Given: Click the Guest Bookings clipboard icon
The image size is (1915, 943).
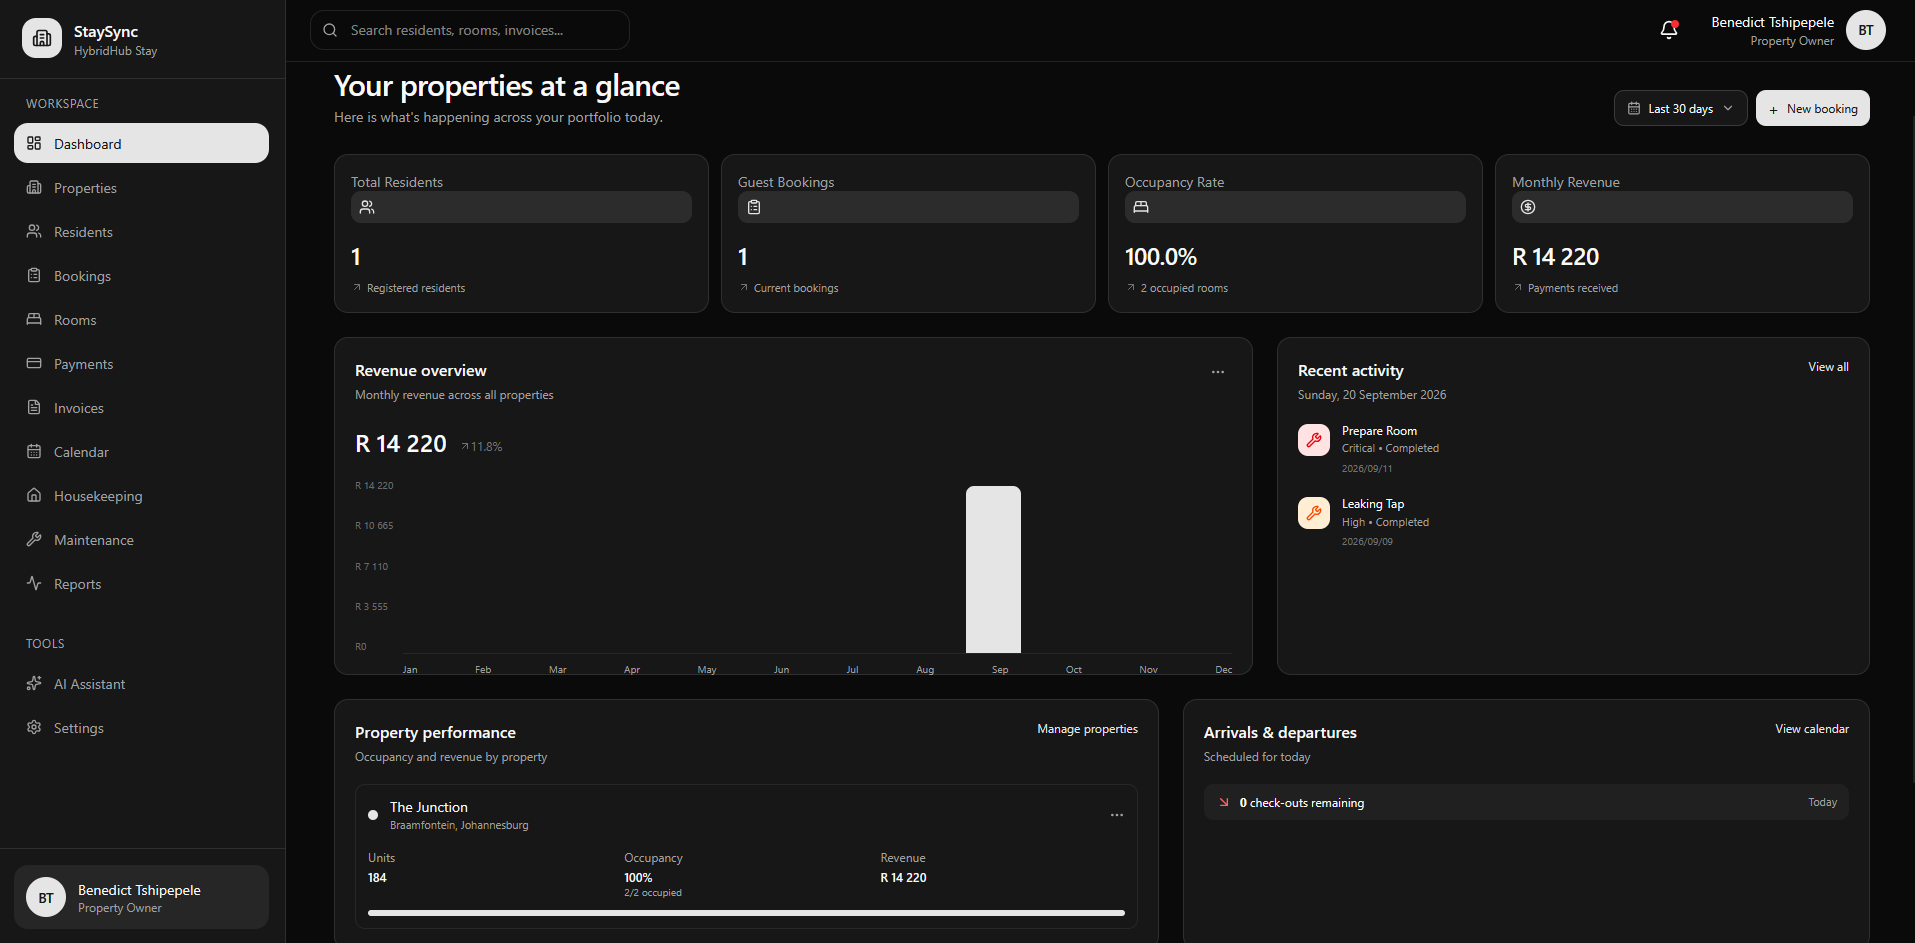Looking at the screenshot, I should click(x=754, y=207).
